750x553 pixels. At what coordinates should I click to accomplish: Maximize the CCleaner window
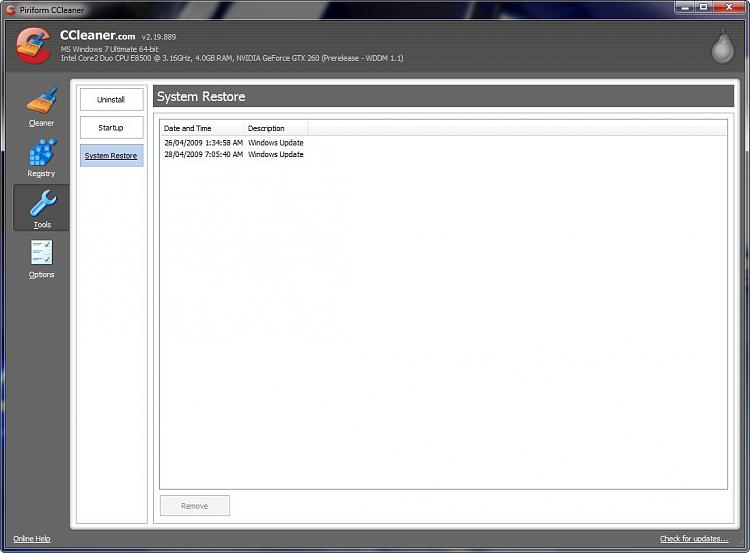[704, 7]
